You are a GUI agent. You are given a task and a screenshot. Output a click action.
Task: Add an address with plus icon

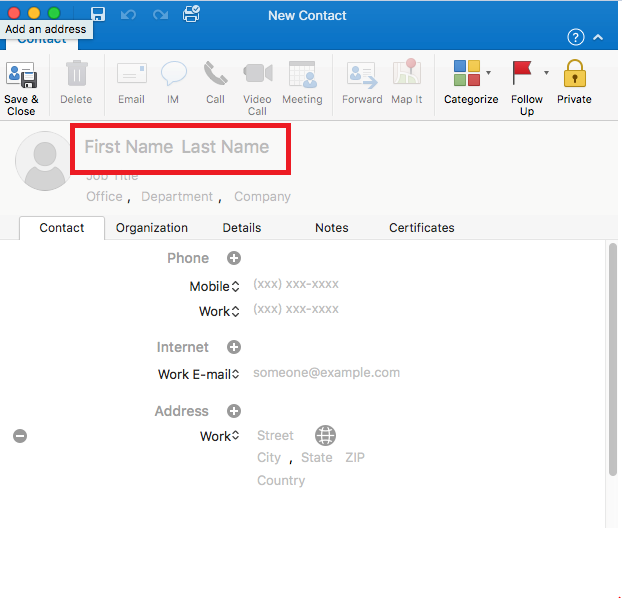pyautogui.click(x=234, y=411)
